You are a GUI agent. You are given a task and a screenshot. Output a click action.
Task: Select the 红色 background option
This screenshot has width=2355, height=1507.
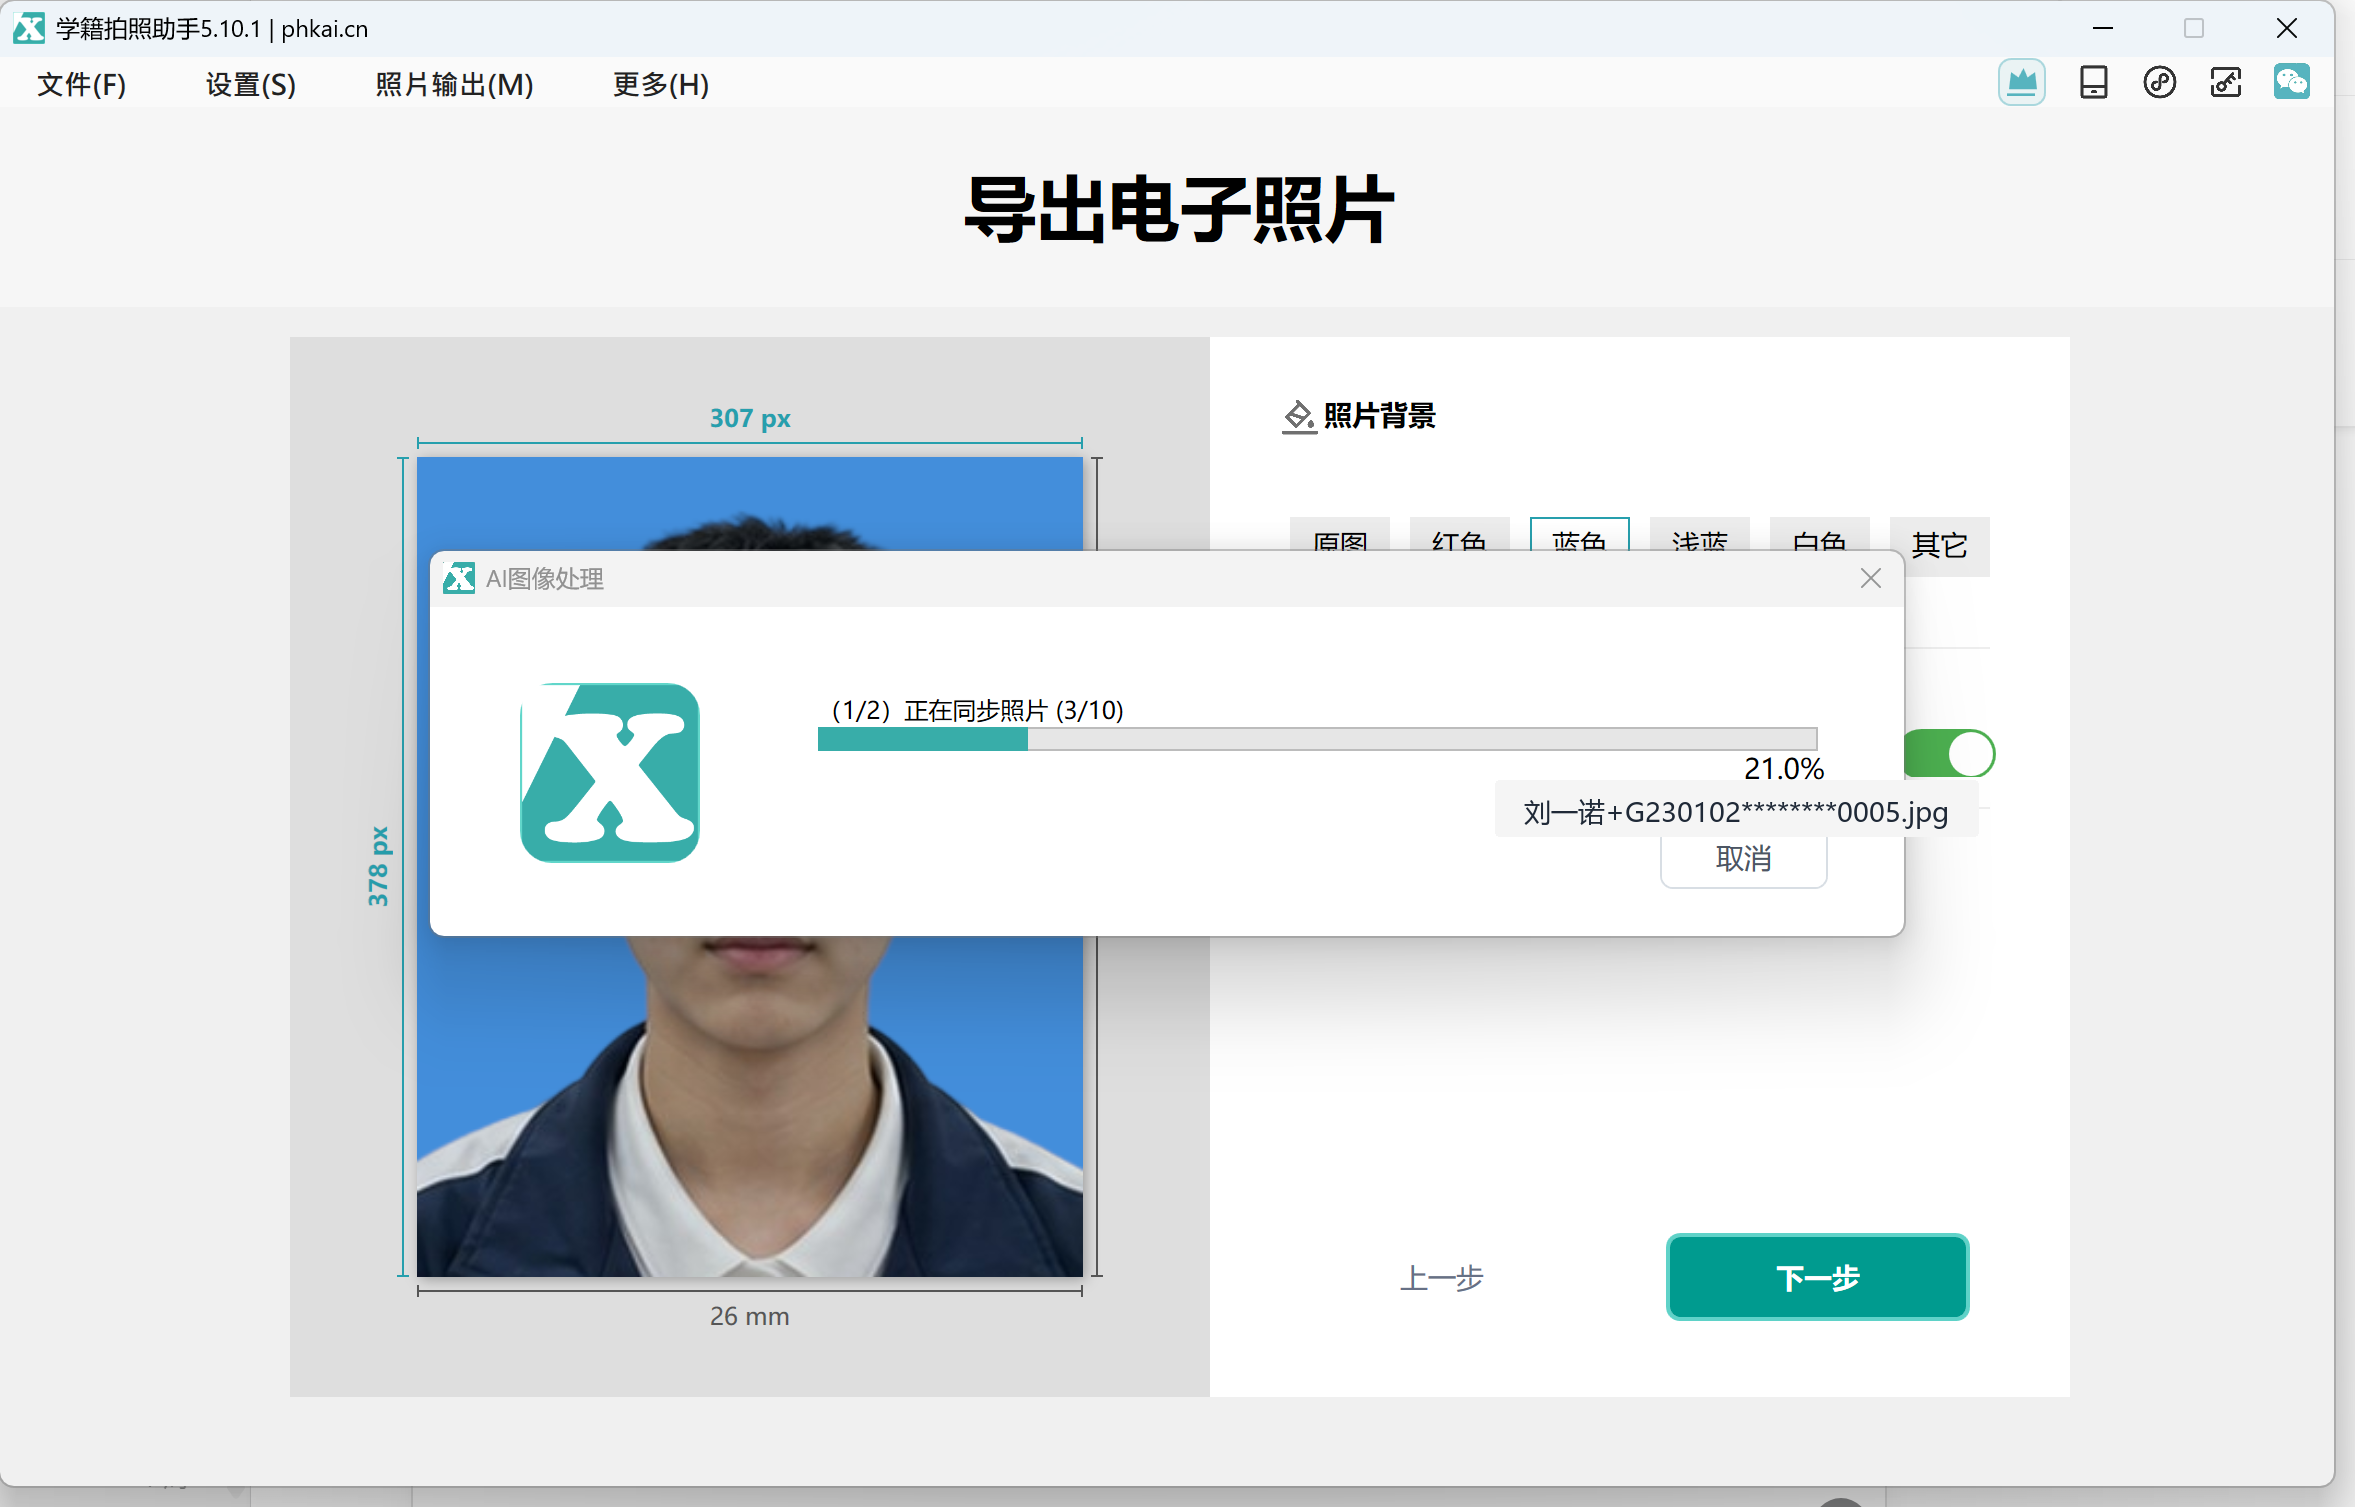[x=1460, y=535]
